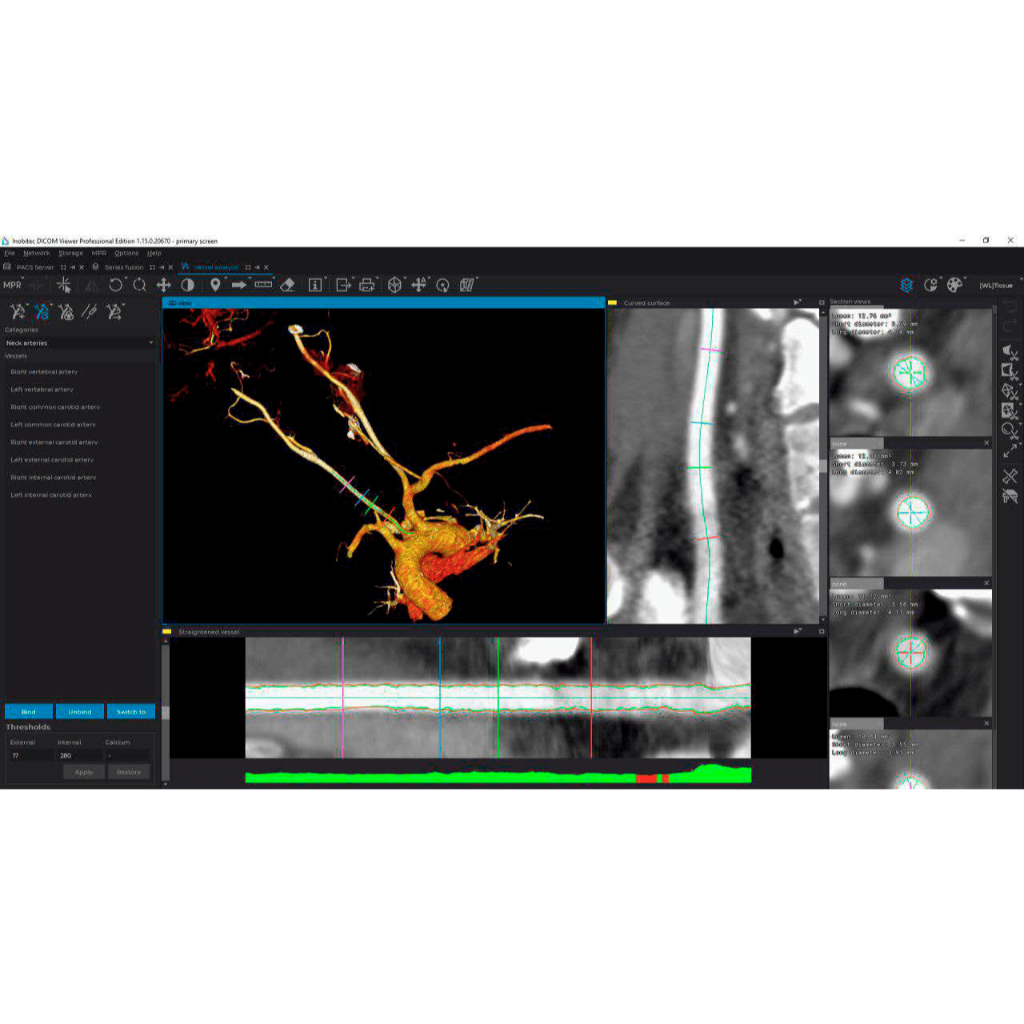Select the point marker pin tool
1024x1024 pixels.
(215, 285)
